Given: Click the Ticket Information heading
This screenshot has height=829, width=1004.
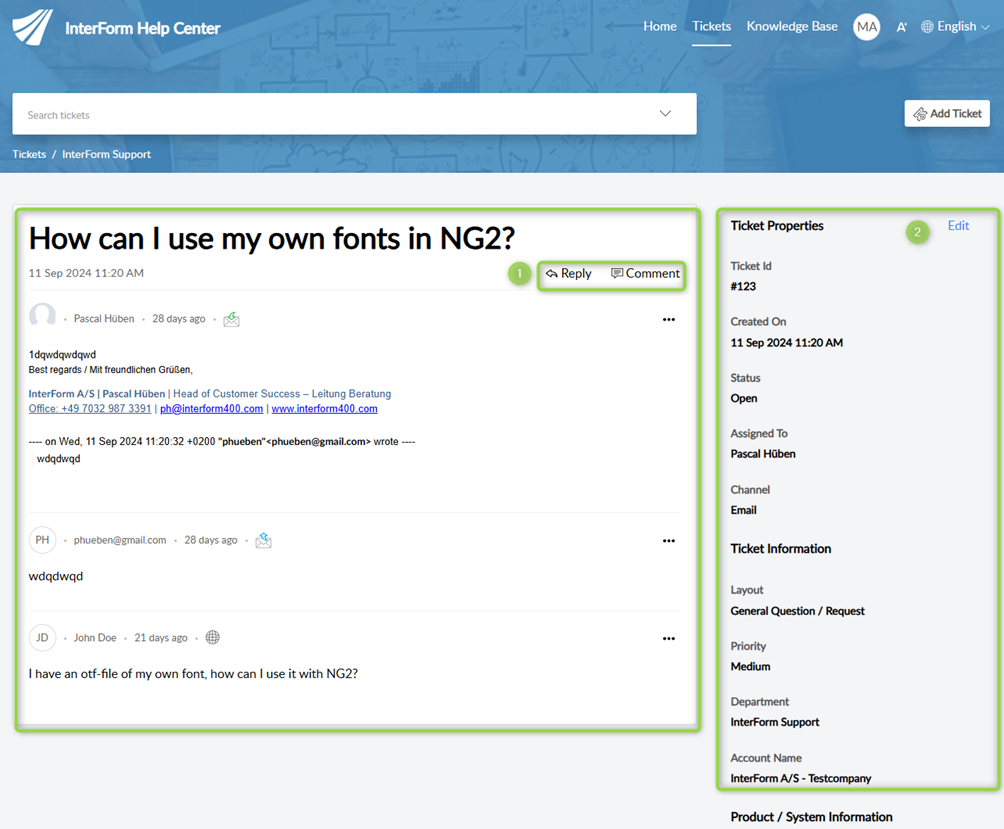Looking at the screenshot, I should (x=781, y=549).
